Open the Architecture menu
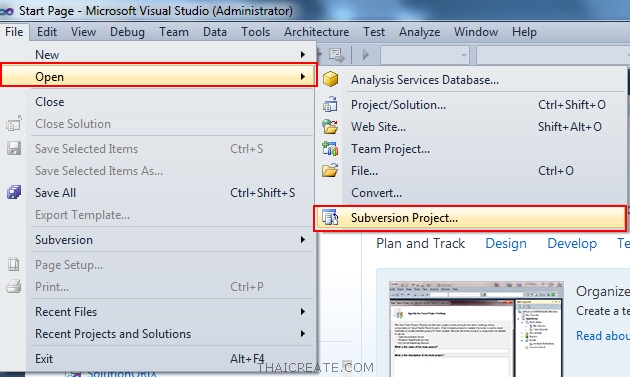This screenshot has width=630, height=377. point(316,32)
